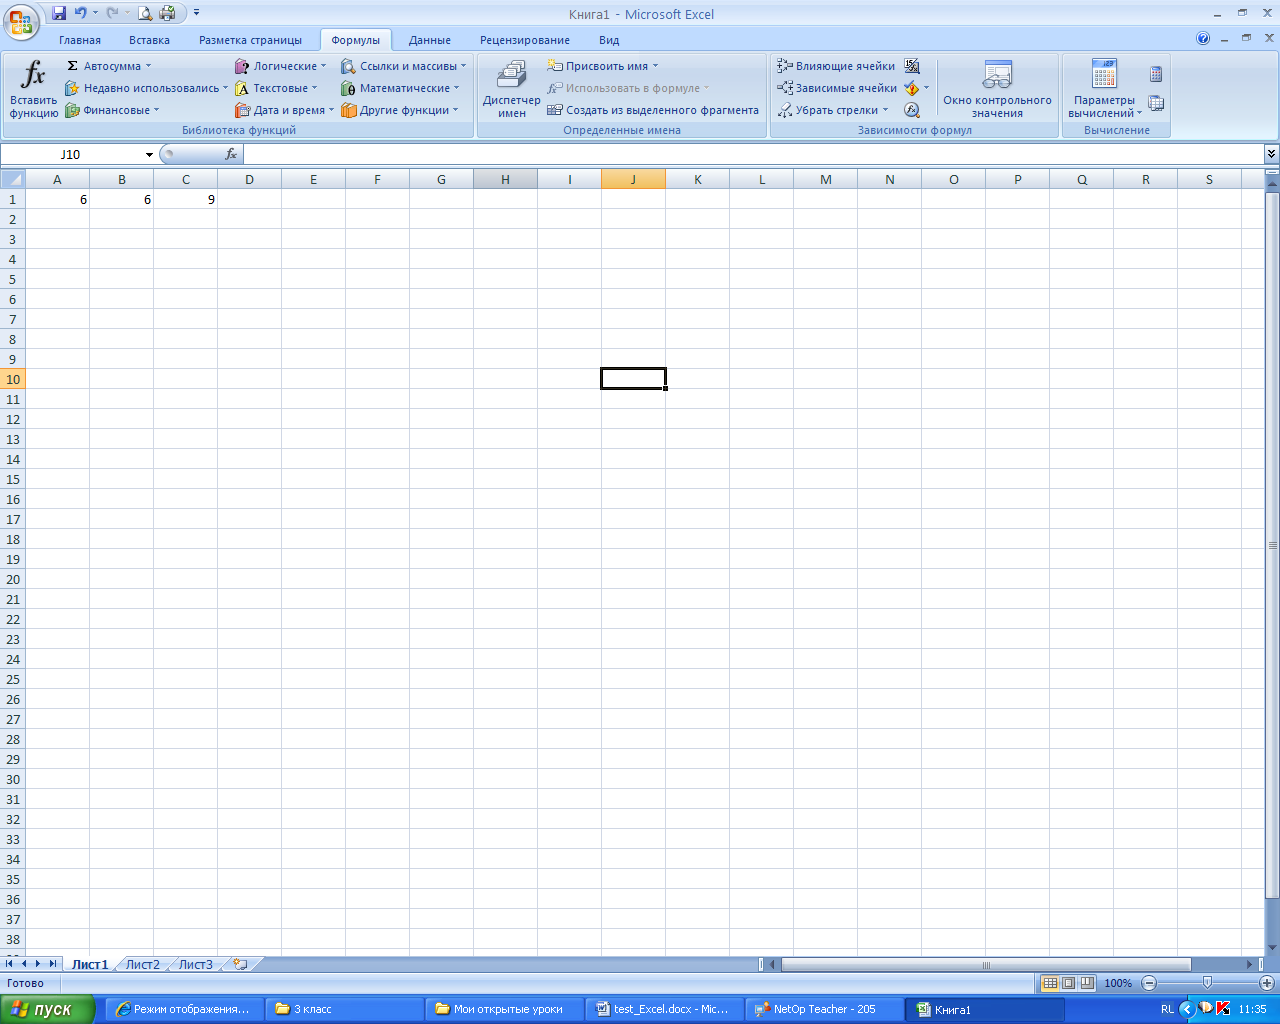The image size is (1280, 1024).
Task: Click Зависимые ячейки trace dependents
Action: click(837, 88)
